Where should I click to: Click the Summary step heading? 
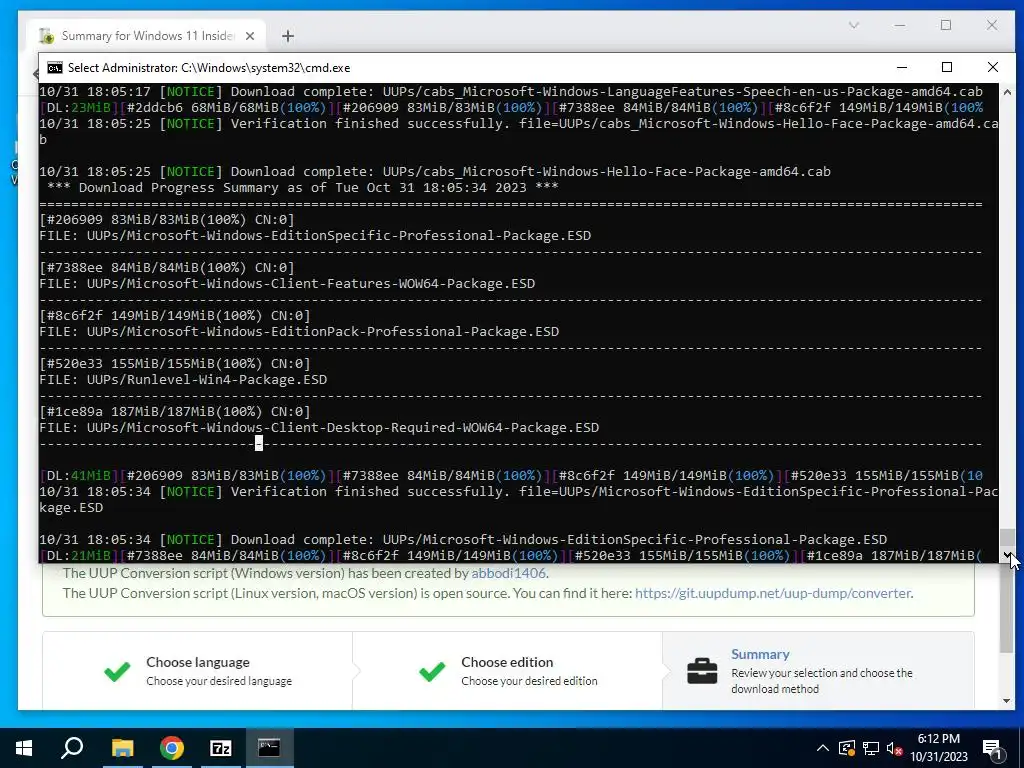tap(760, 654)
